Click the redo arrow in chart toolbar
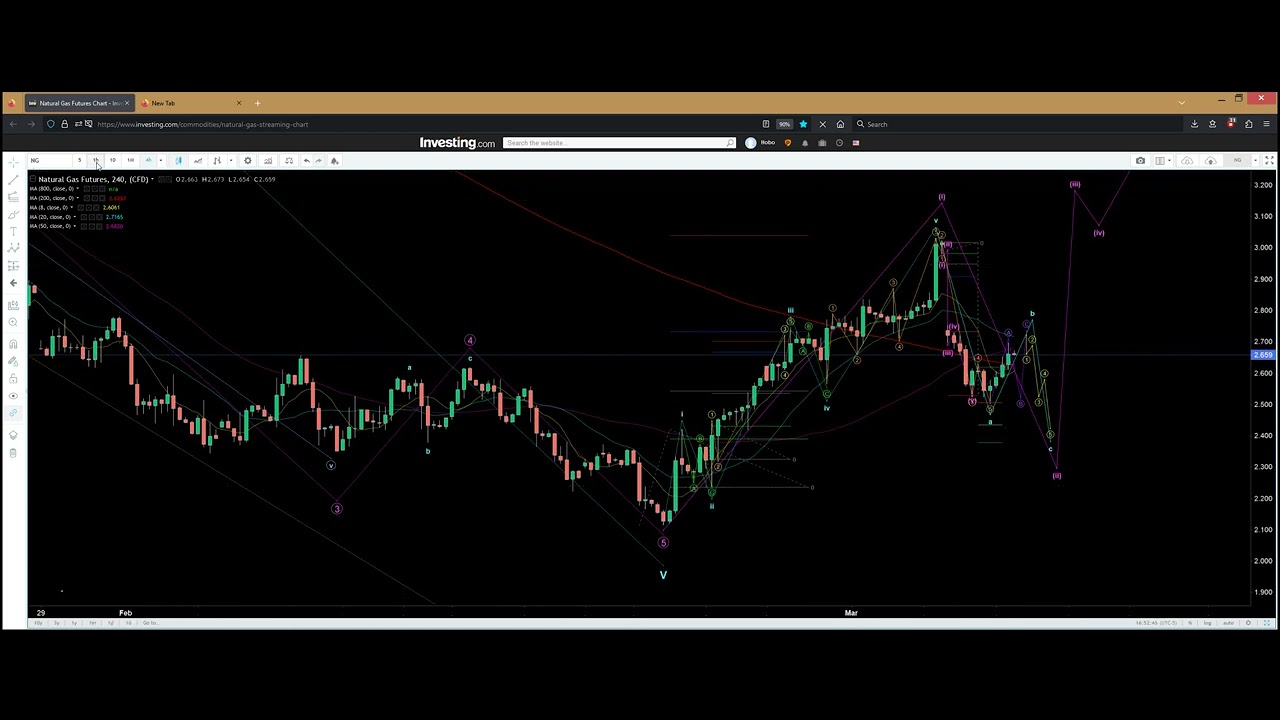The width and height of the screenshot is (1280, 720). pyautogui.click(x=318, y=160)
